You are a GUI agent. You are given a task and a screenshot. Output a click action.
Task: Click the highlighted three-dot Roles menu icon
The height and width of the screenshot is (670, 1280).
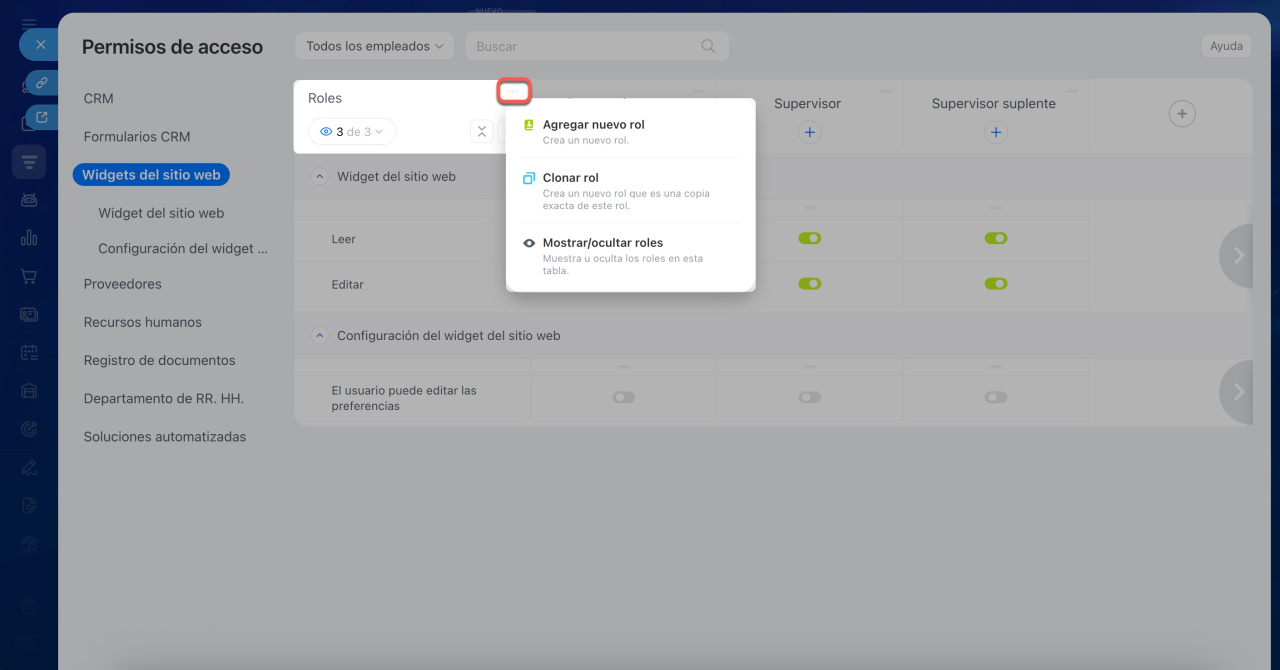point(514,92)
